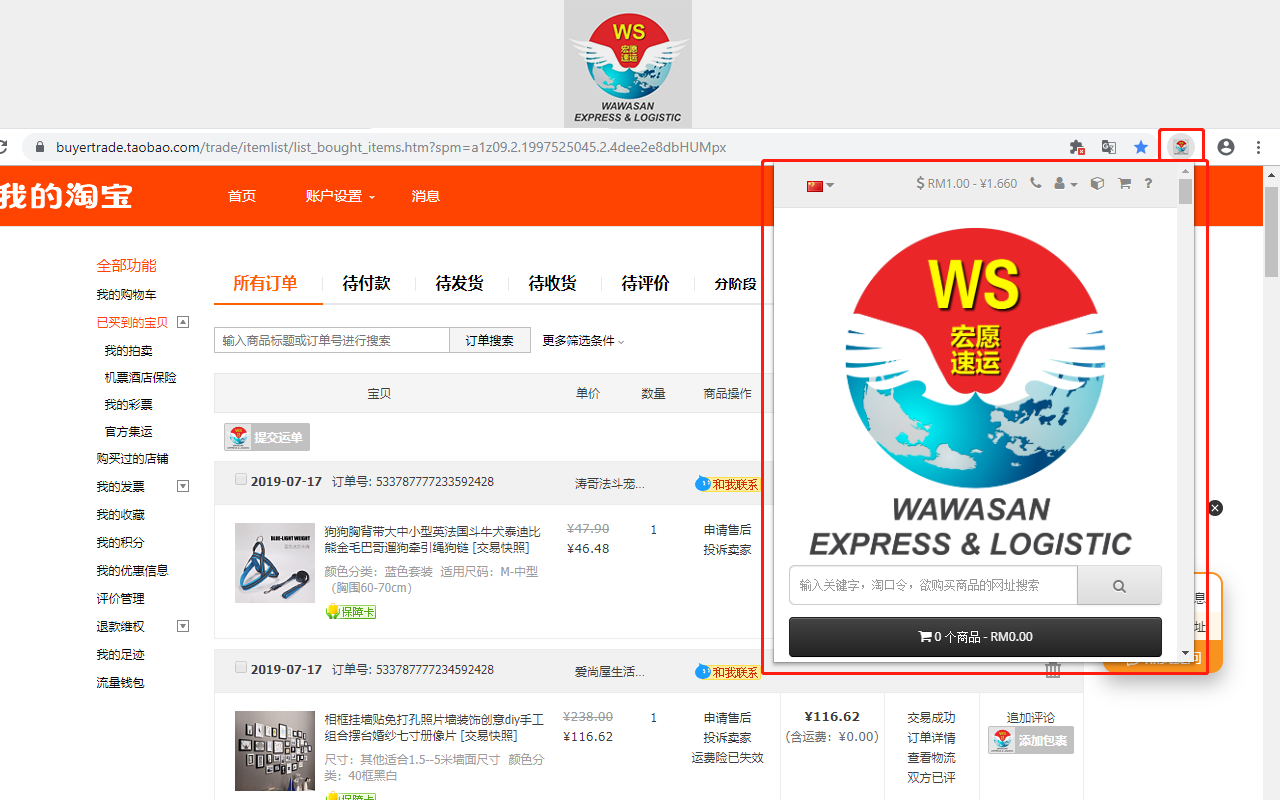
Task: Open 消息 in the top navigation
Action: click(x=426, y=196)
